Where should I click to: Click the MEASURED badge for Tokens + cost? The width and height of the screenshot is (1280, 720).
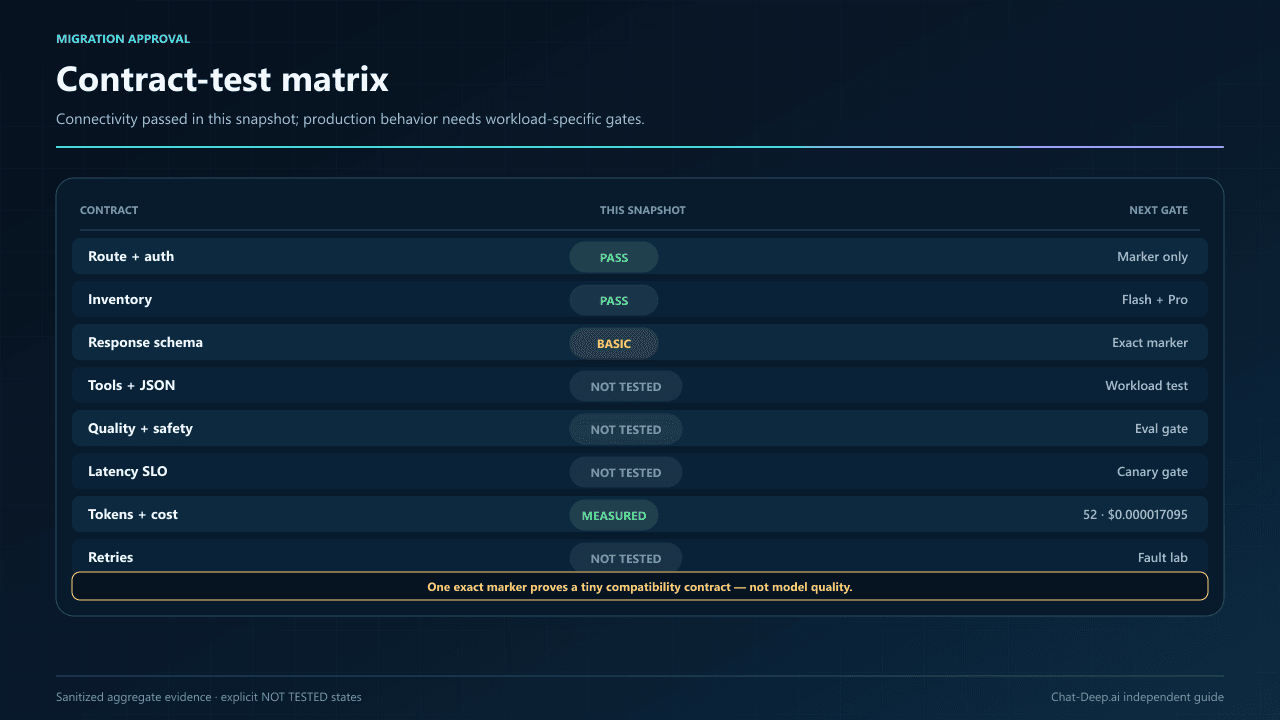tap(614, 515)
